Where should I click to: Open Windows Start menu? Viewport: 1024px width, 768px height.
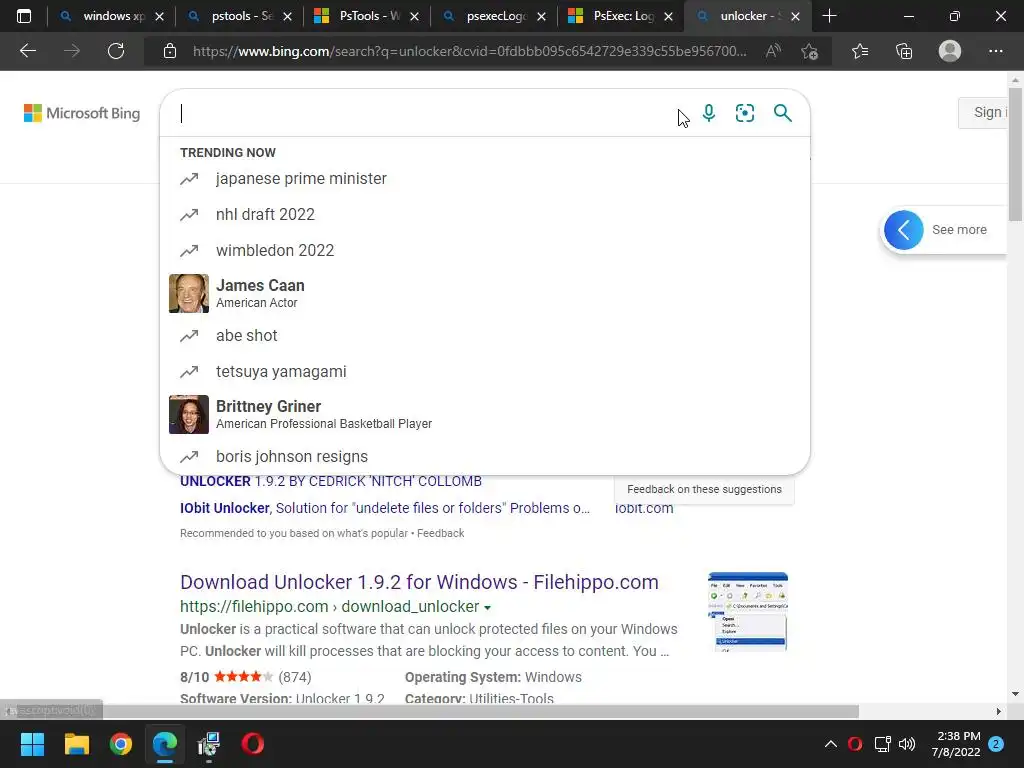click(x=32, y=744)
